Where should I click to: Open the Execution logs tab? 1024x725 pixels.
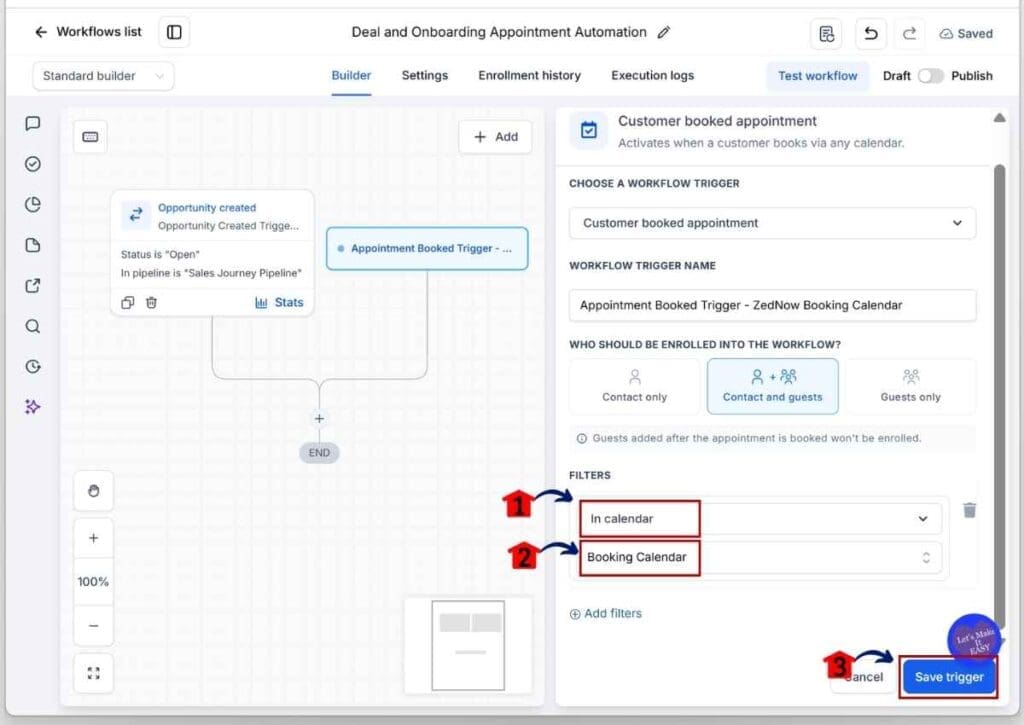point(652,75)
